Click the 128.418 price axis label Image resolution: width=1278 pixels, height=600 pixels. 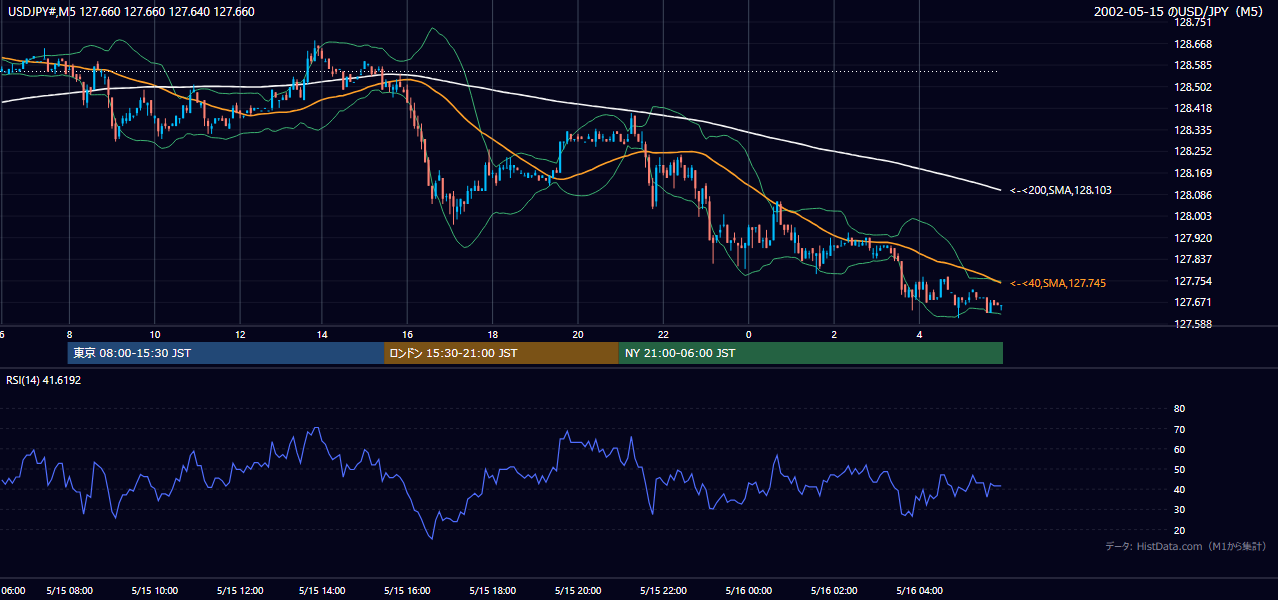click(1193, 108)
